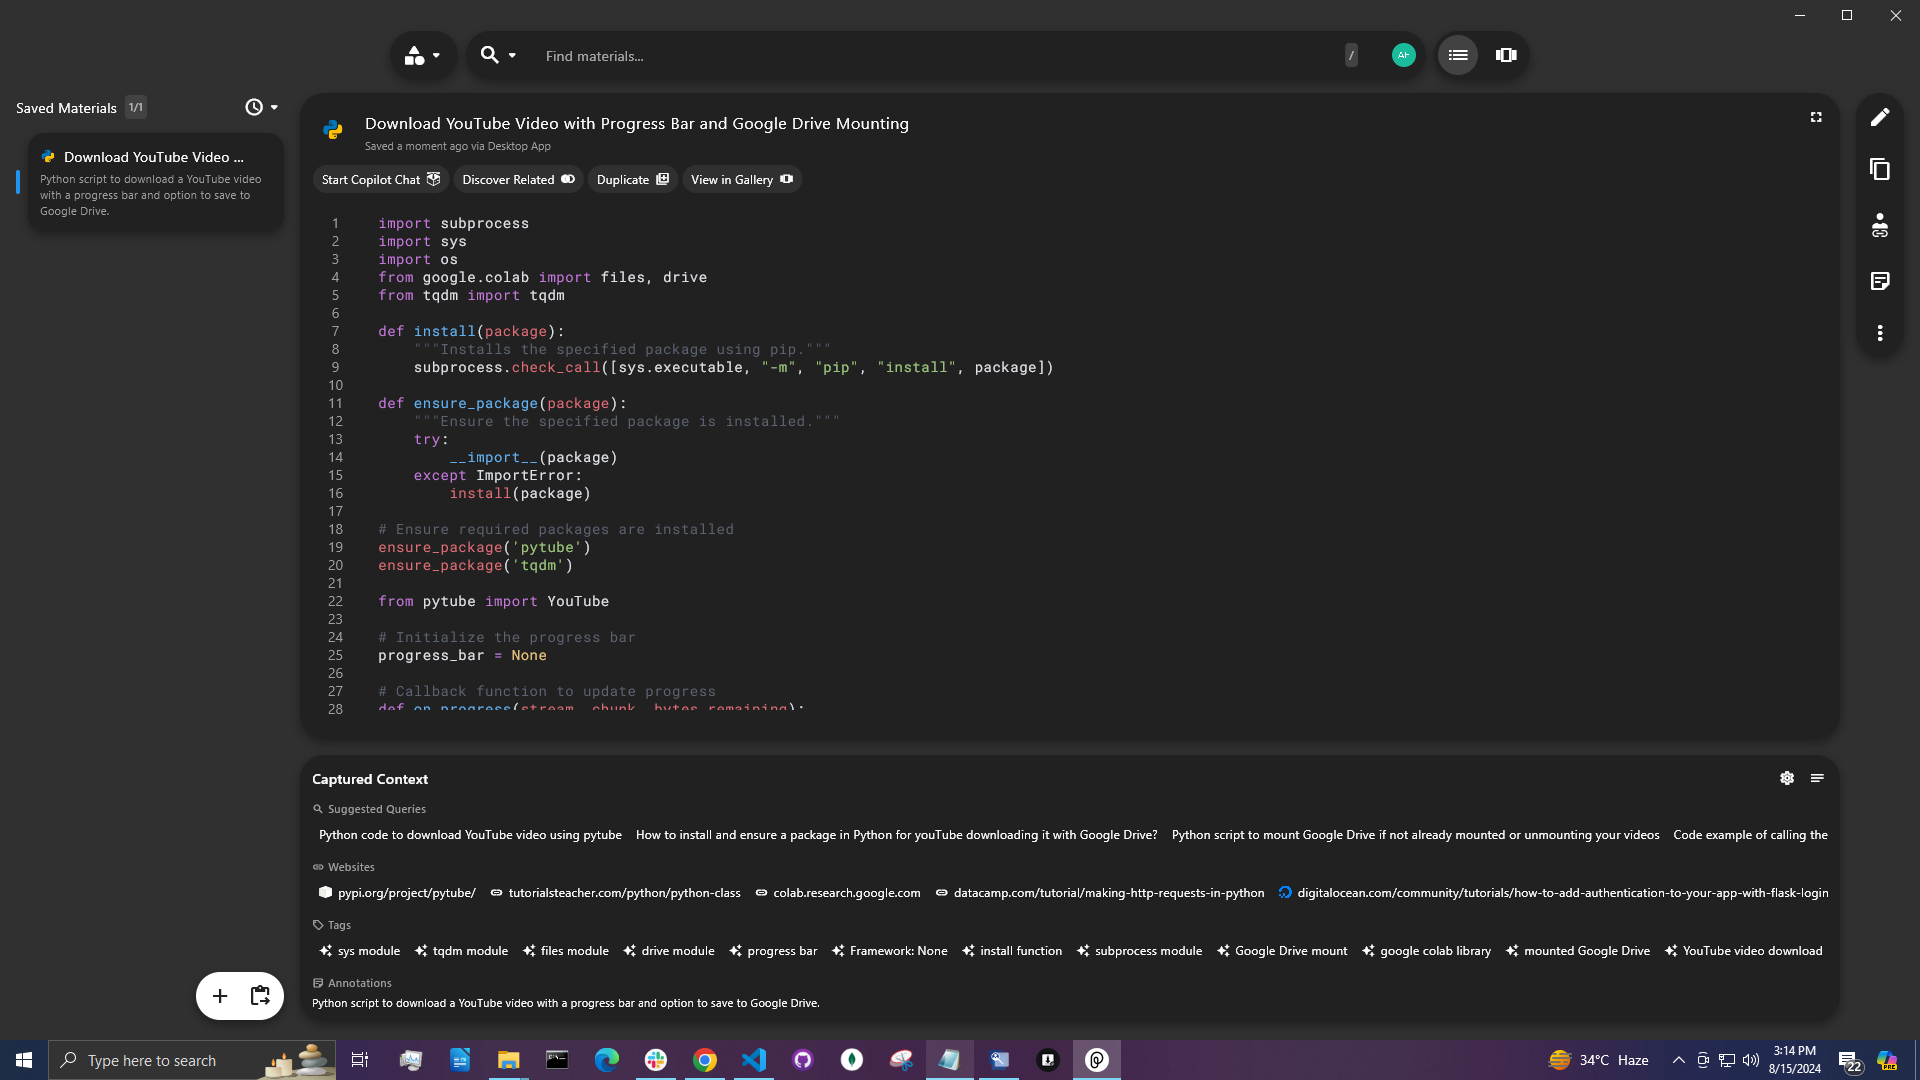The width and height of the screenshot is (1920, 1080).
Task: Switch to list view toggle
Action: pyautogui.click(x=1458, y=56)
